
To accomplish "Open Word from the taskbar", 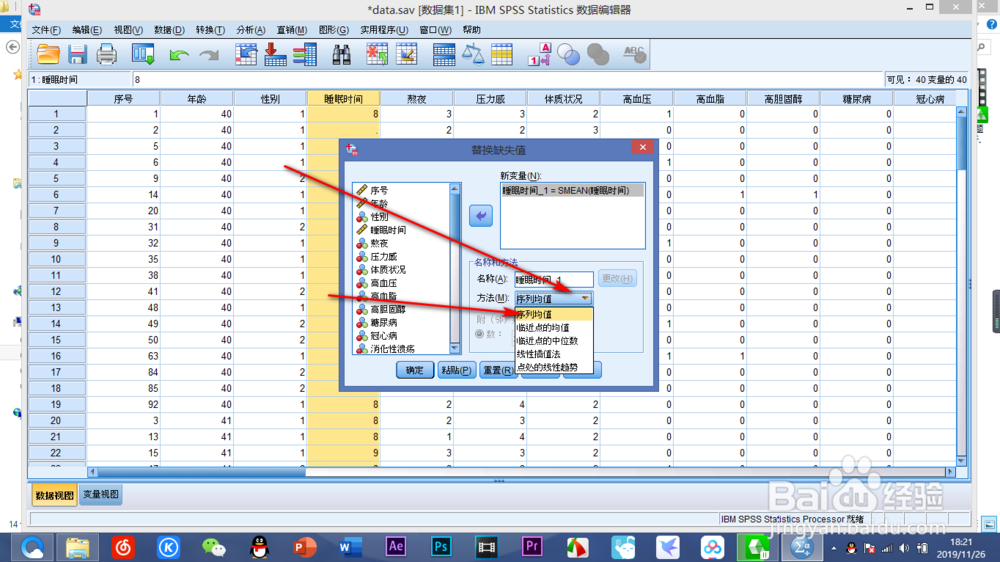I will coord(350,547).
